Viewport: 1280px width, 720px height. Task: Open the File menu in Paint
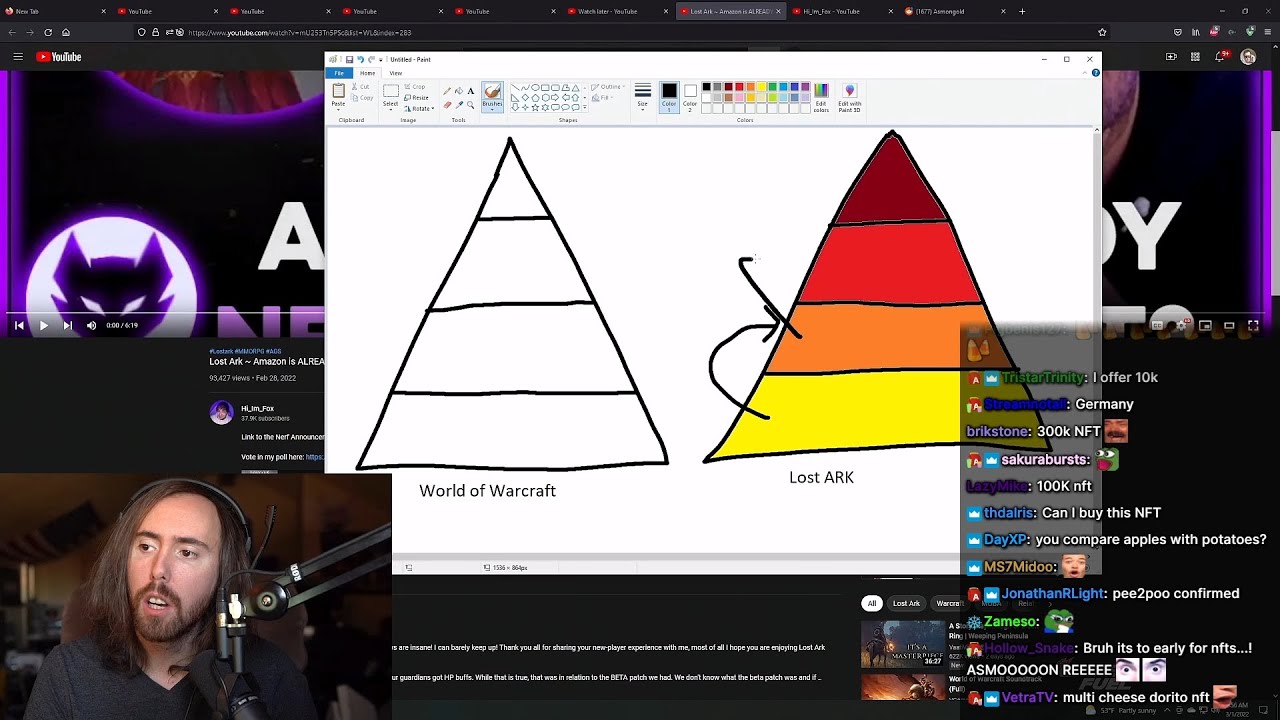click(x=339, y=73)
